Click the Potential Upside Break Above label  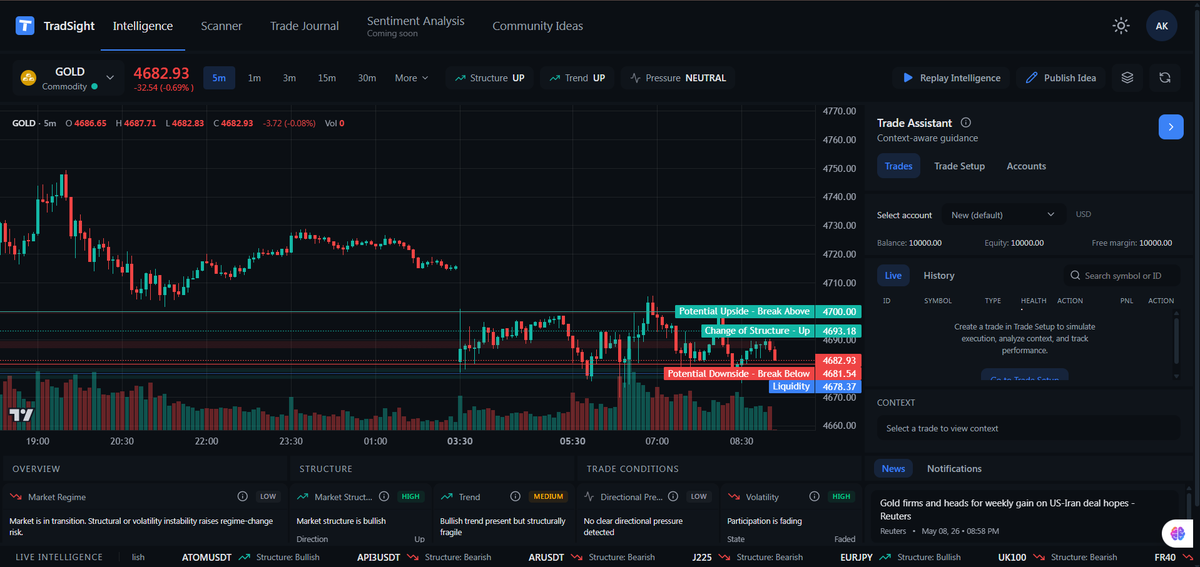pos(744,312)
